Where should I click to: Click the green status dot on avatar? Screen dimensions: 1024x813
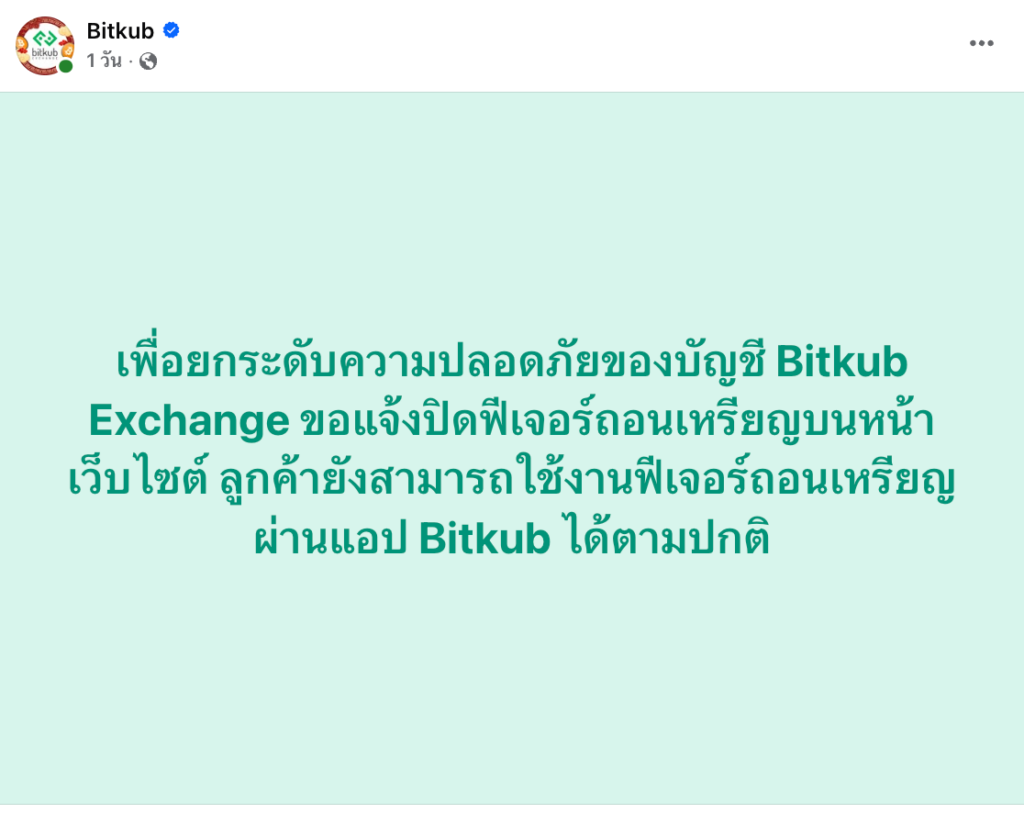66,66
